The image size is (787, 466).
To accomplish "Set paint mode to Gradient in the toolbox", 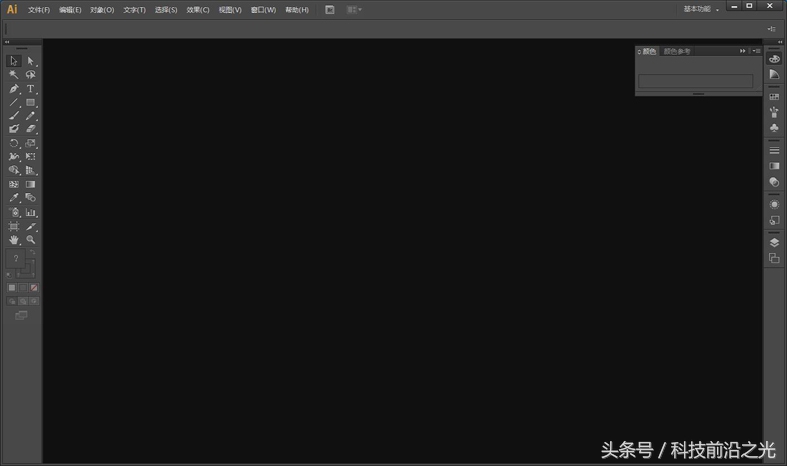I will (23, 288).
